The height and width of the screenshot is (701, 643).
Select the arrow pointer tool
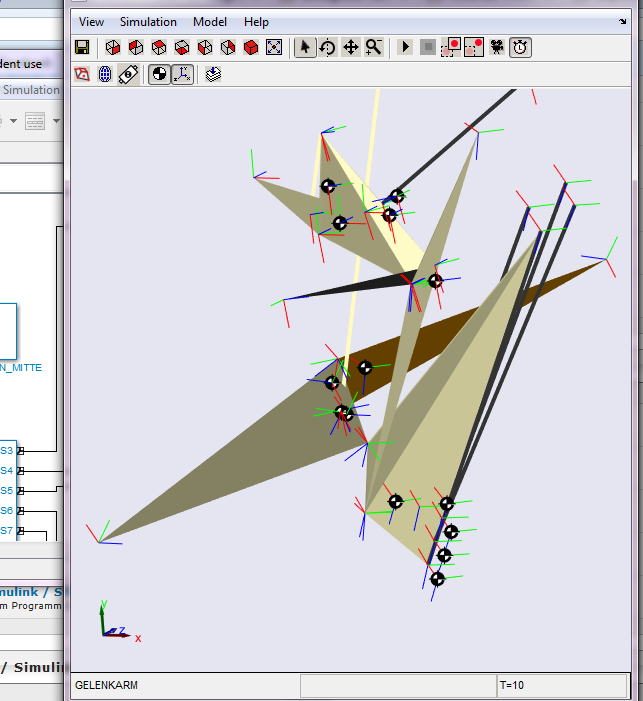pos(305,47)
